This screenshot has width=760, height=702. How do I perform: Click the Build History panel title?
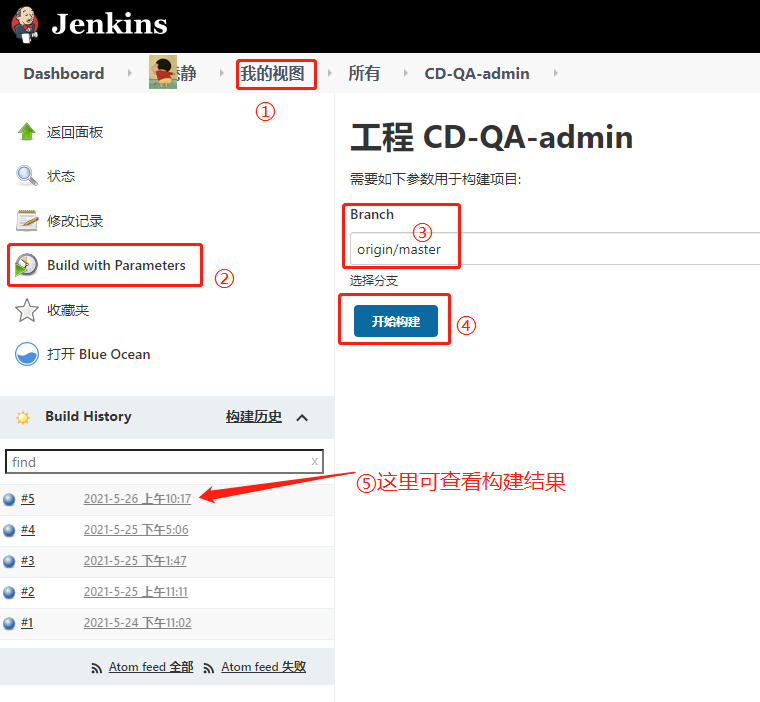click(x=88, y=416)
